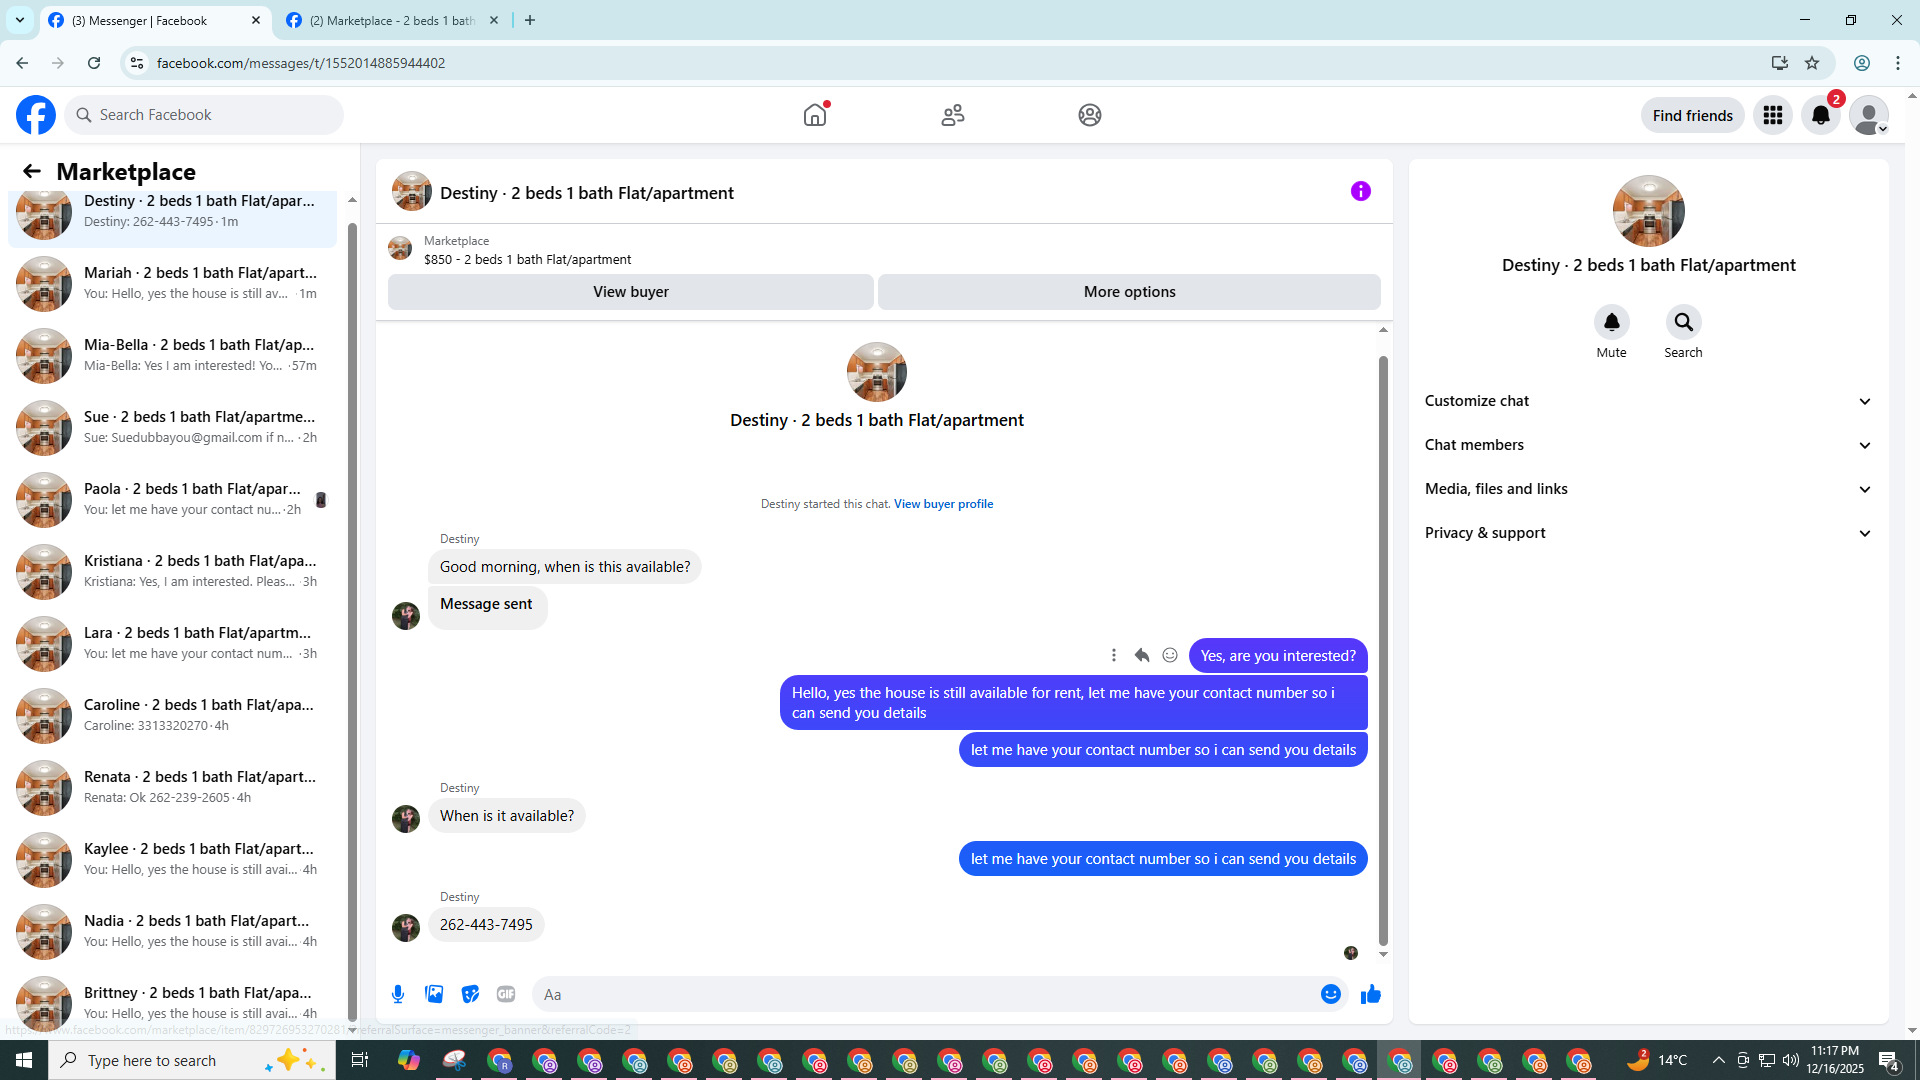Open the Facebook menu grid icon
The height and width of the screenshot is (1080, 1920).
[x=1773, y=115]
